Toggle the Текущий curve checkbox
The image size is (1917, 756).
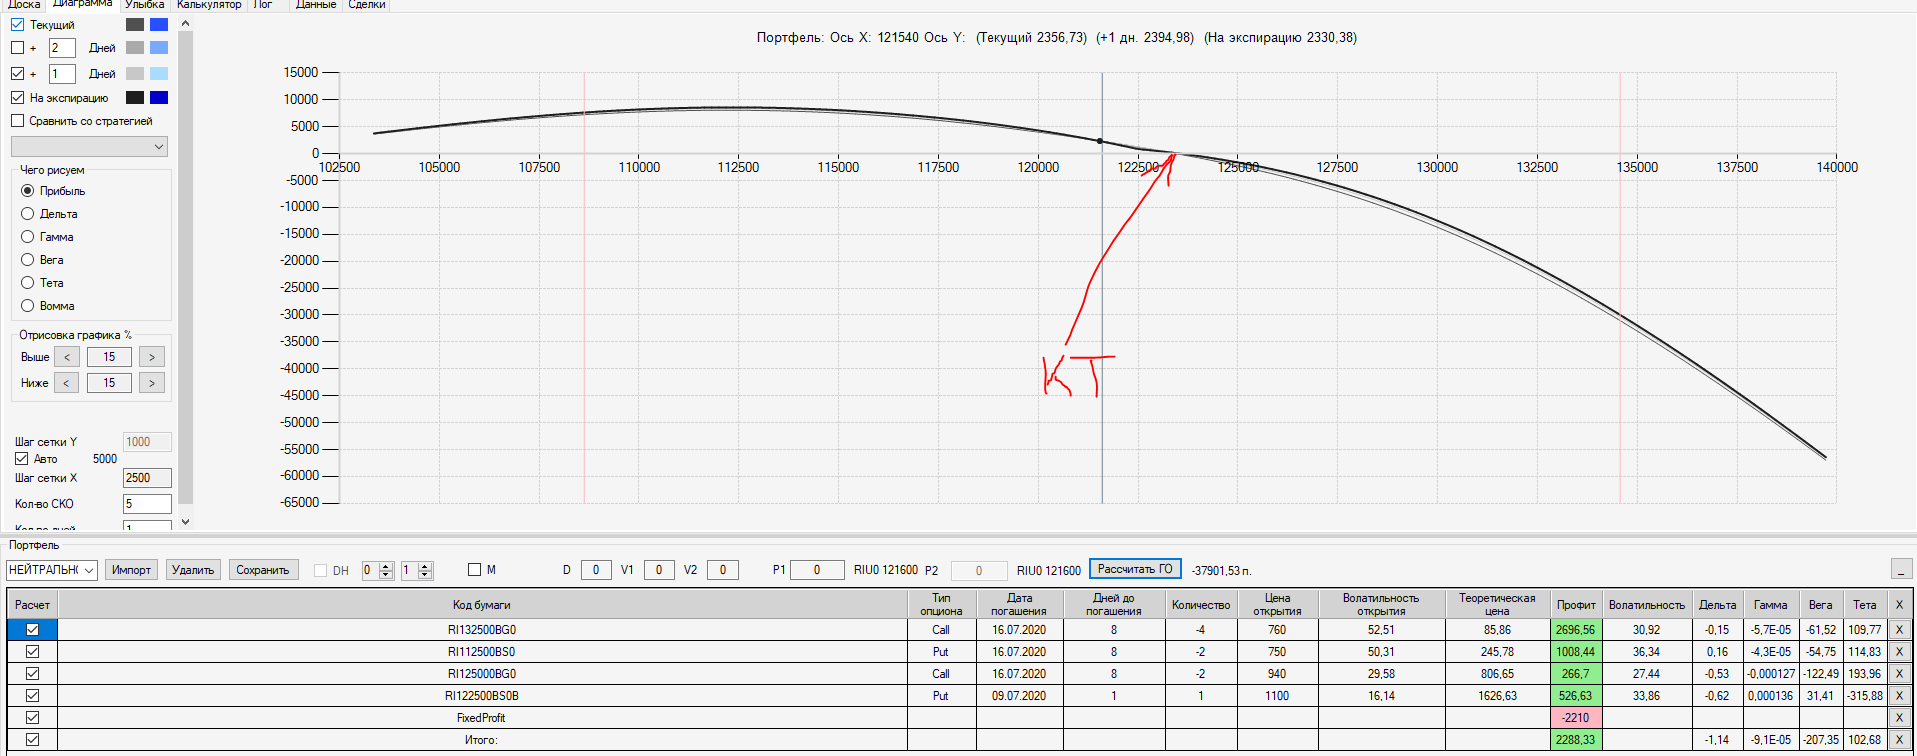click(18, 24)
